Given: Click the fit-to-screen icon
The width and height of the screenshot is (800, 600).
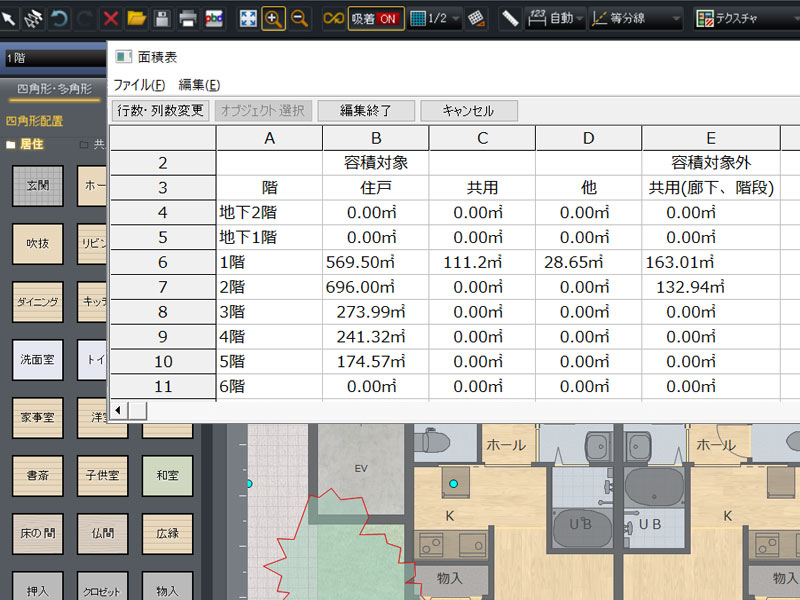Looking at the screenshot, I should (247, 18).
